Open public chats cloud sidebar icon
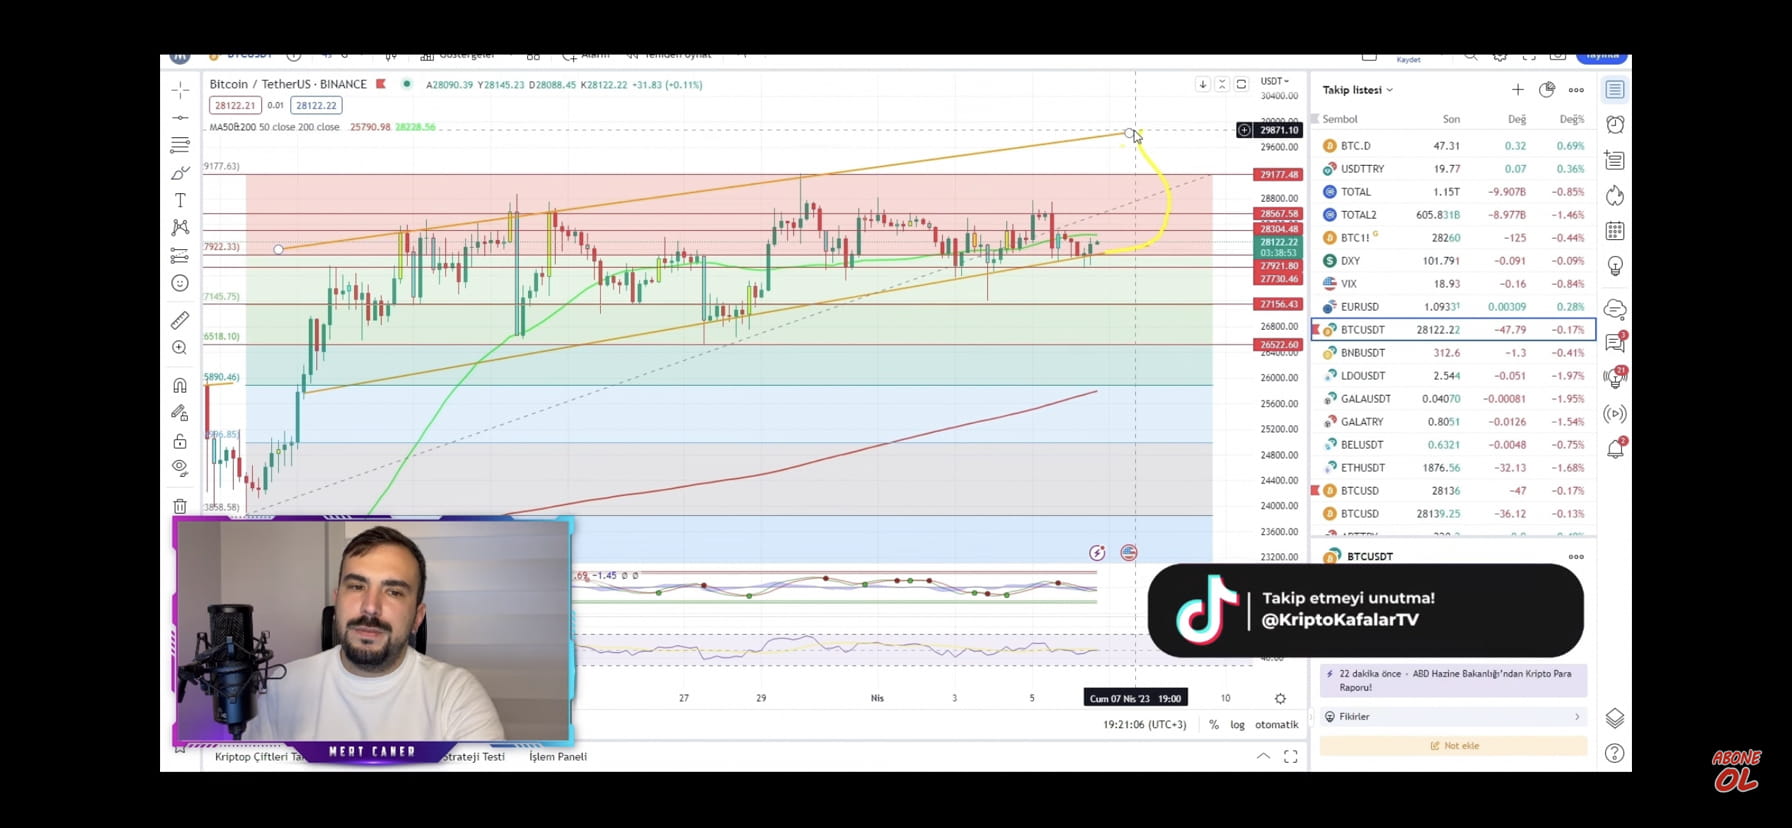The height and width of the screenshot is (828, 1792). click(x=1615, y=309)
